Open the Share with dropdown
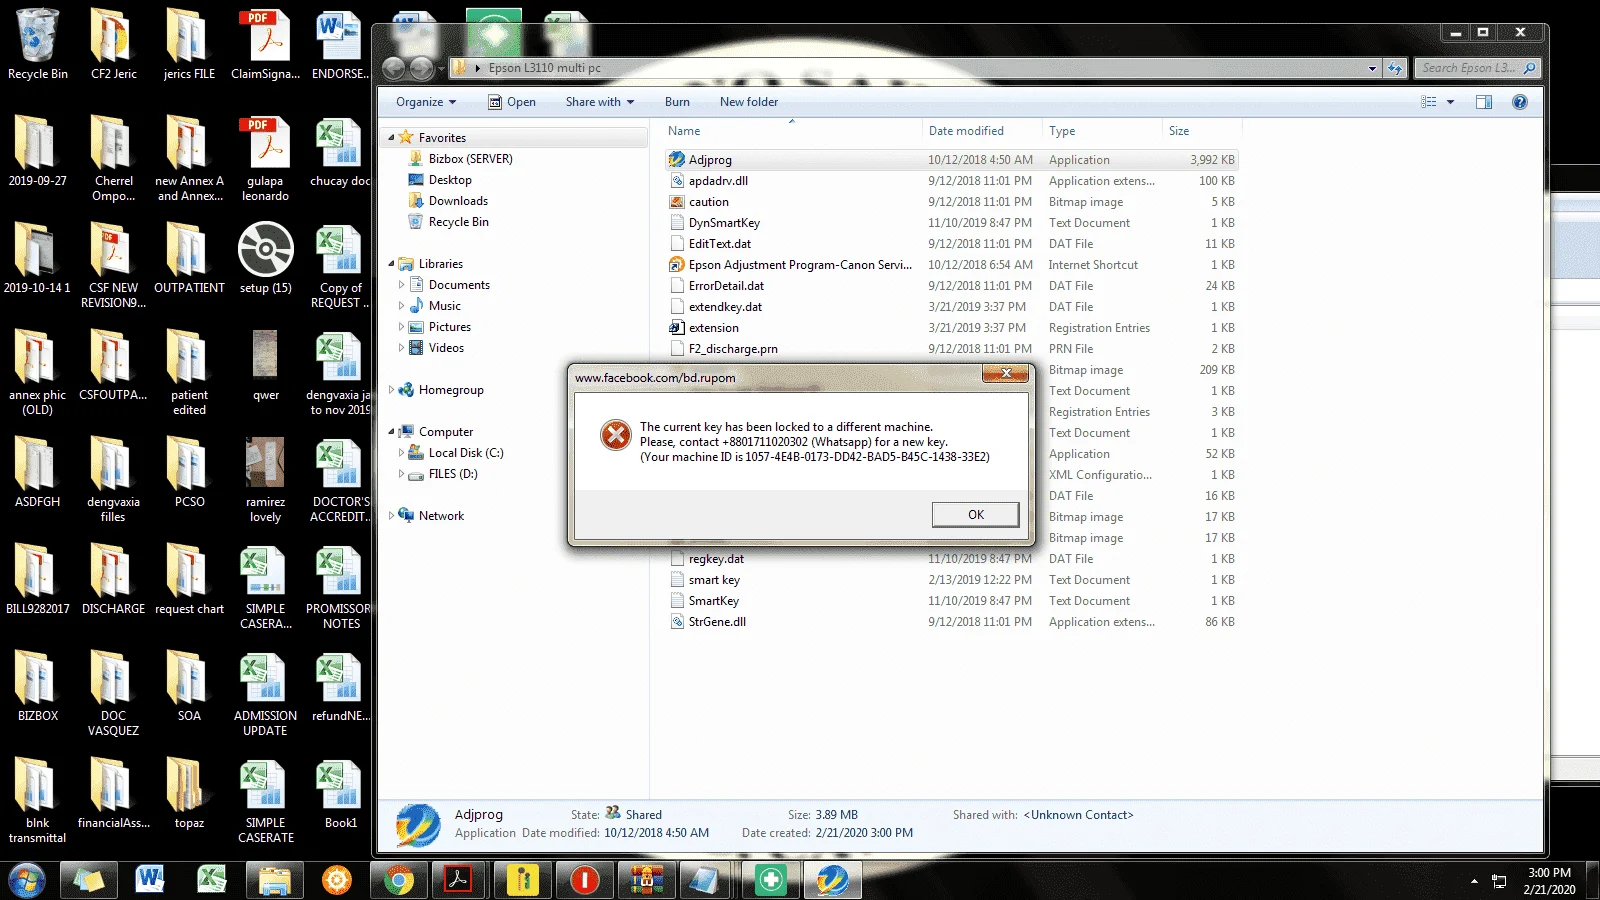 [600, 102]
